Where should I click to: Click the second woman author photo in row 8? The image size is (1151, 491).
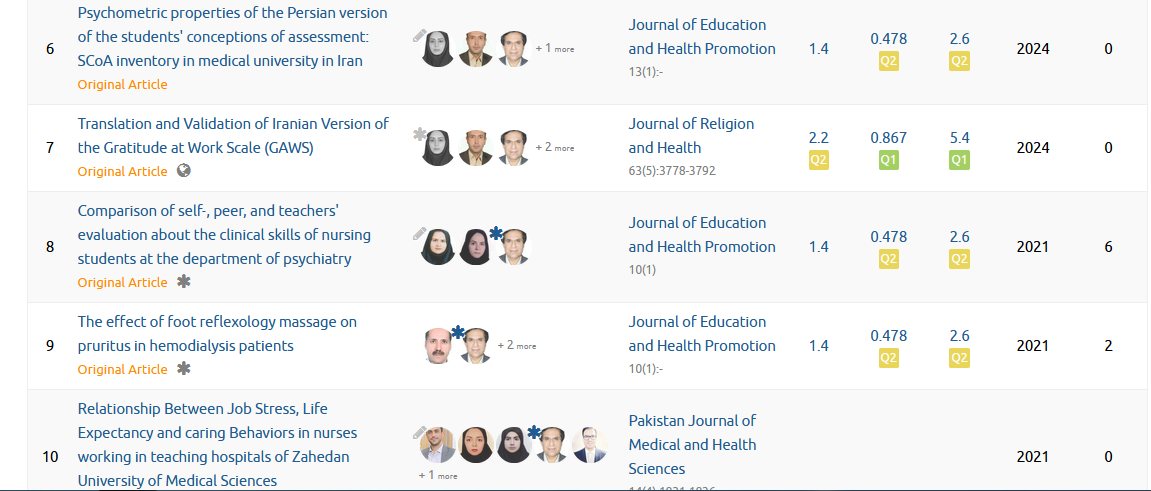click(x=475, y=247)
